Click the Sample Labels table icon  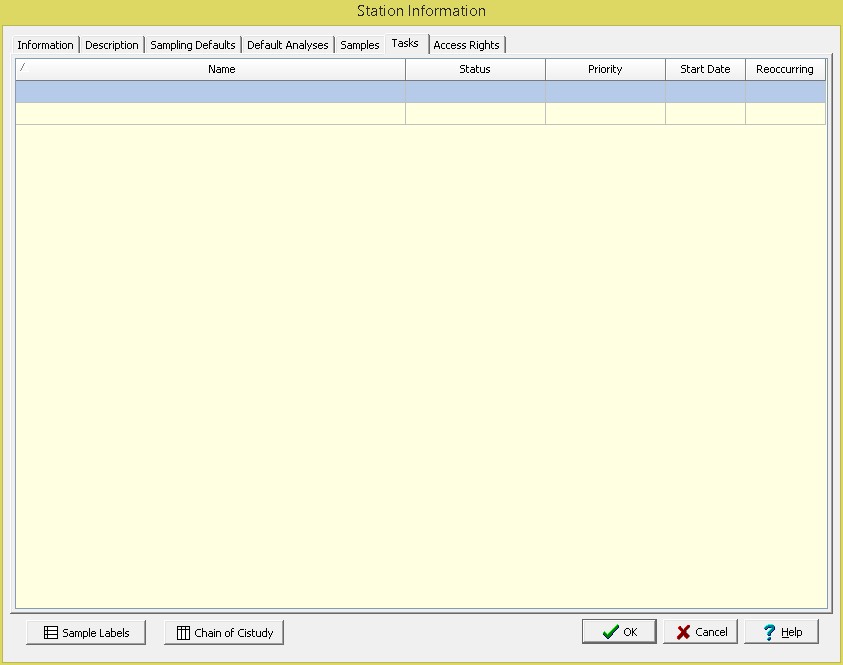tap(50, 633)
